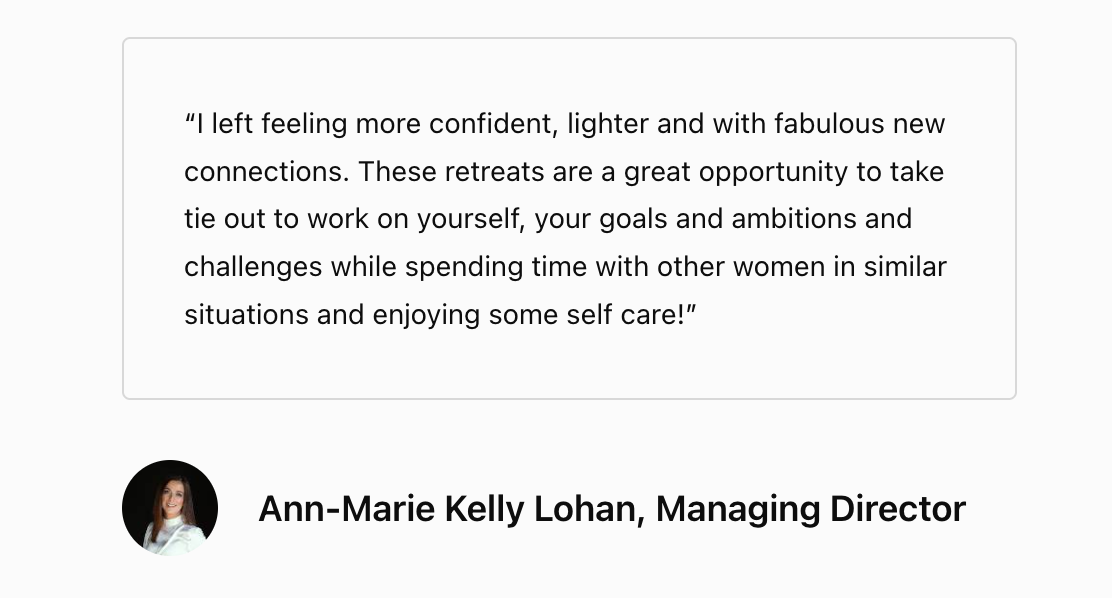Click the word "enjoying" in the testimonial
Screen dimensions: 1112x598
coord(426,315)
